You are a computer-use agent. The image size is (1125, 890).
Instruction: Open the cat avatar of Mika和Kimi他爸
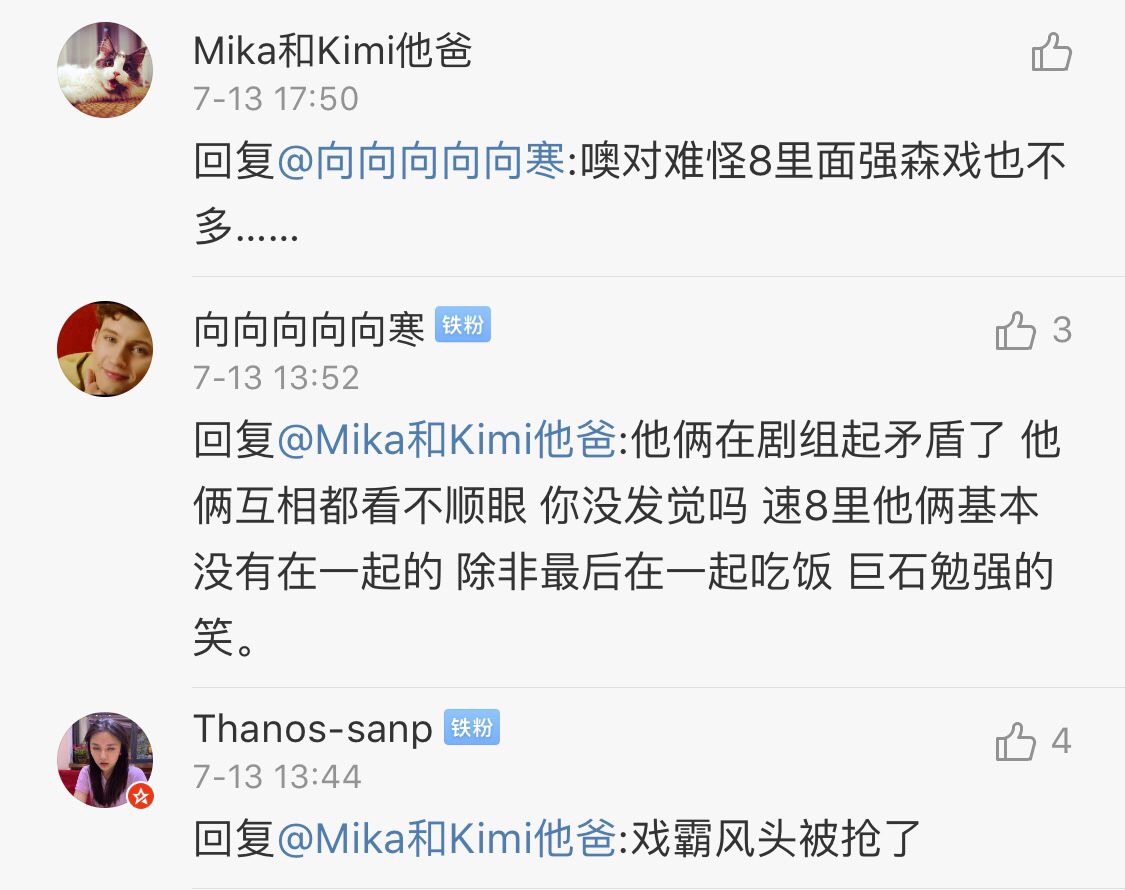pyautogui.click(x=105, y=70)
